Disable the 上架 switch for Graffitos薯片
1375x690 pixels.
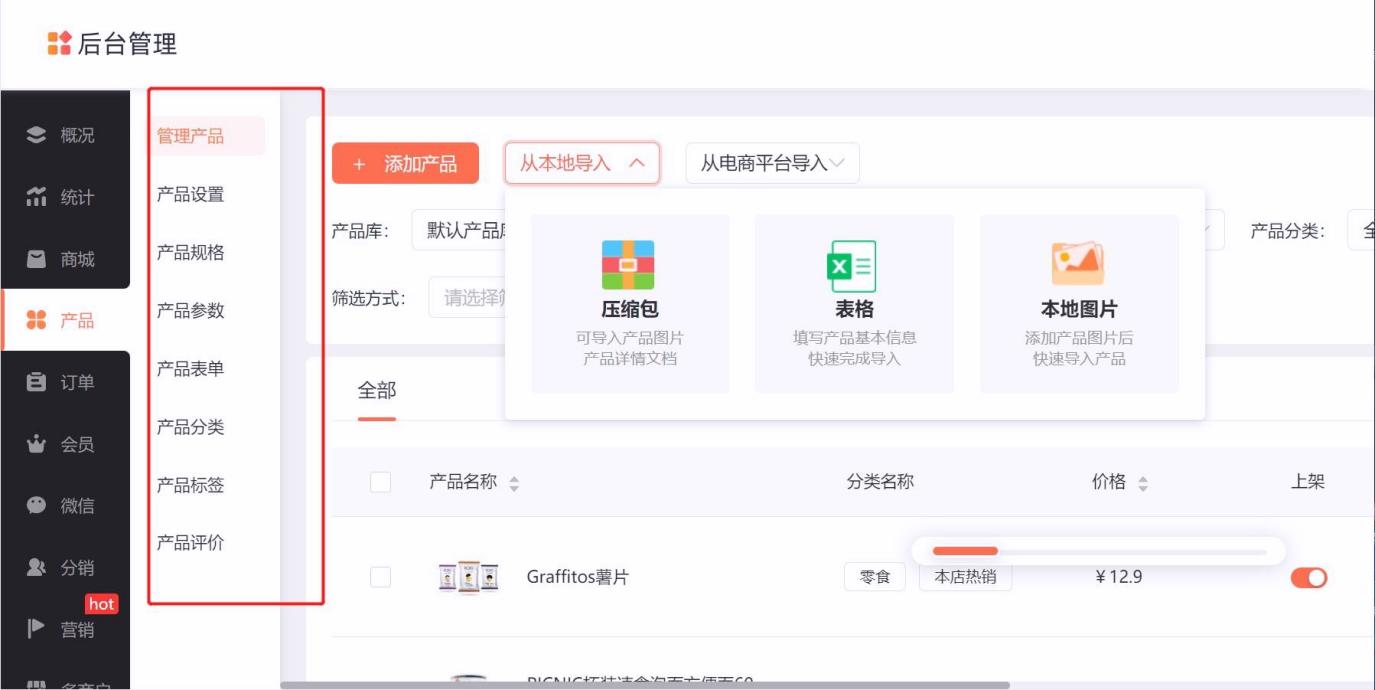[x=1308, y=577]
